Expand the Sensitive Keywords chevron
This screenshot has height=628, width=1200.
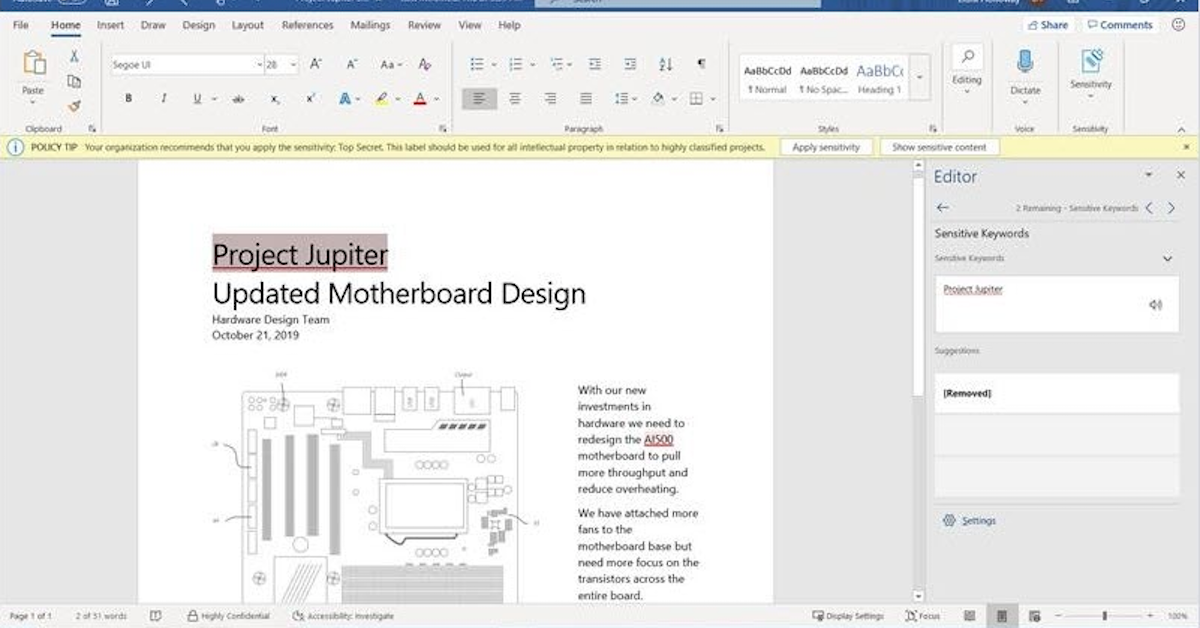[1167, 259]
